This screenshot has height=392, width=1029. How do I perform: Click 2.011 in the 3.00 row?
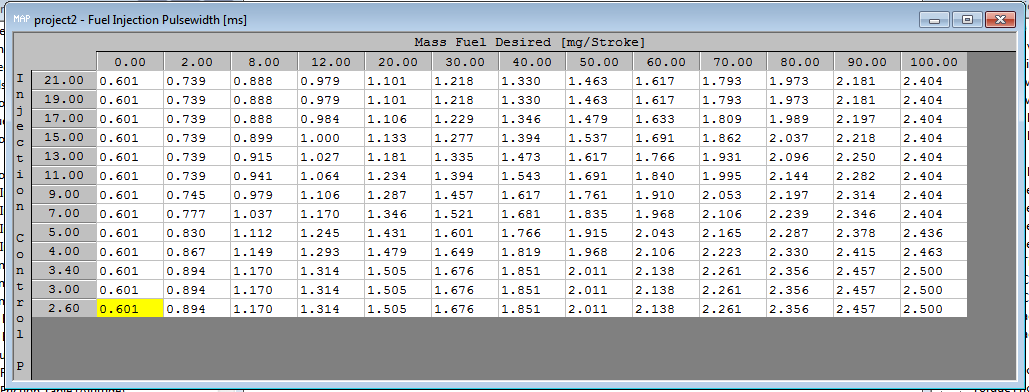[599, 290]
